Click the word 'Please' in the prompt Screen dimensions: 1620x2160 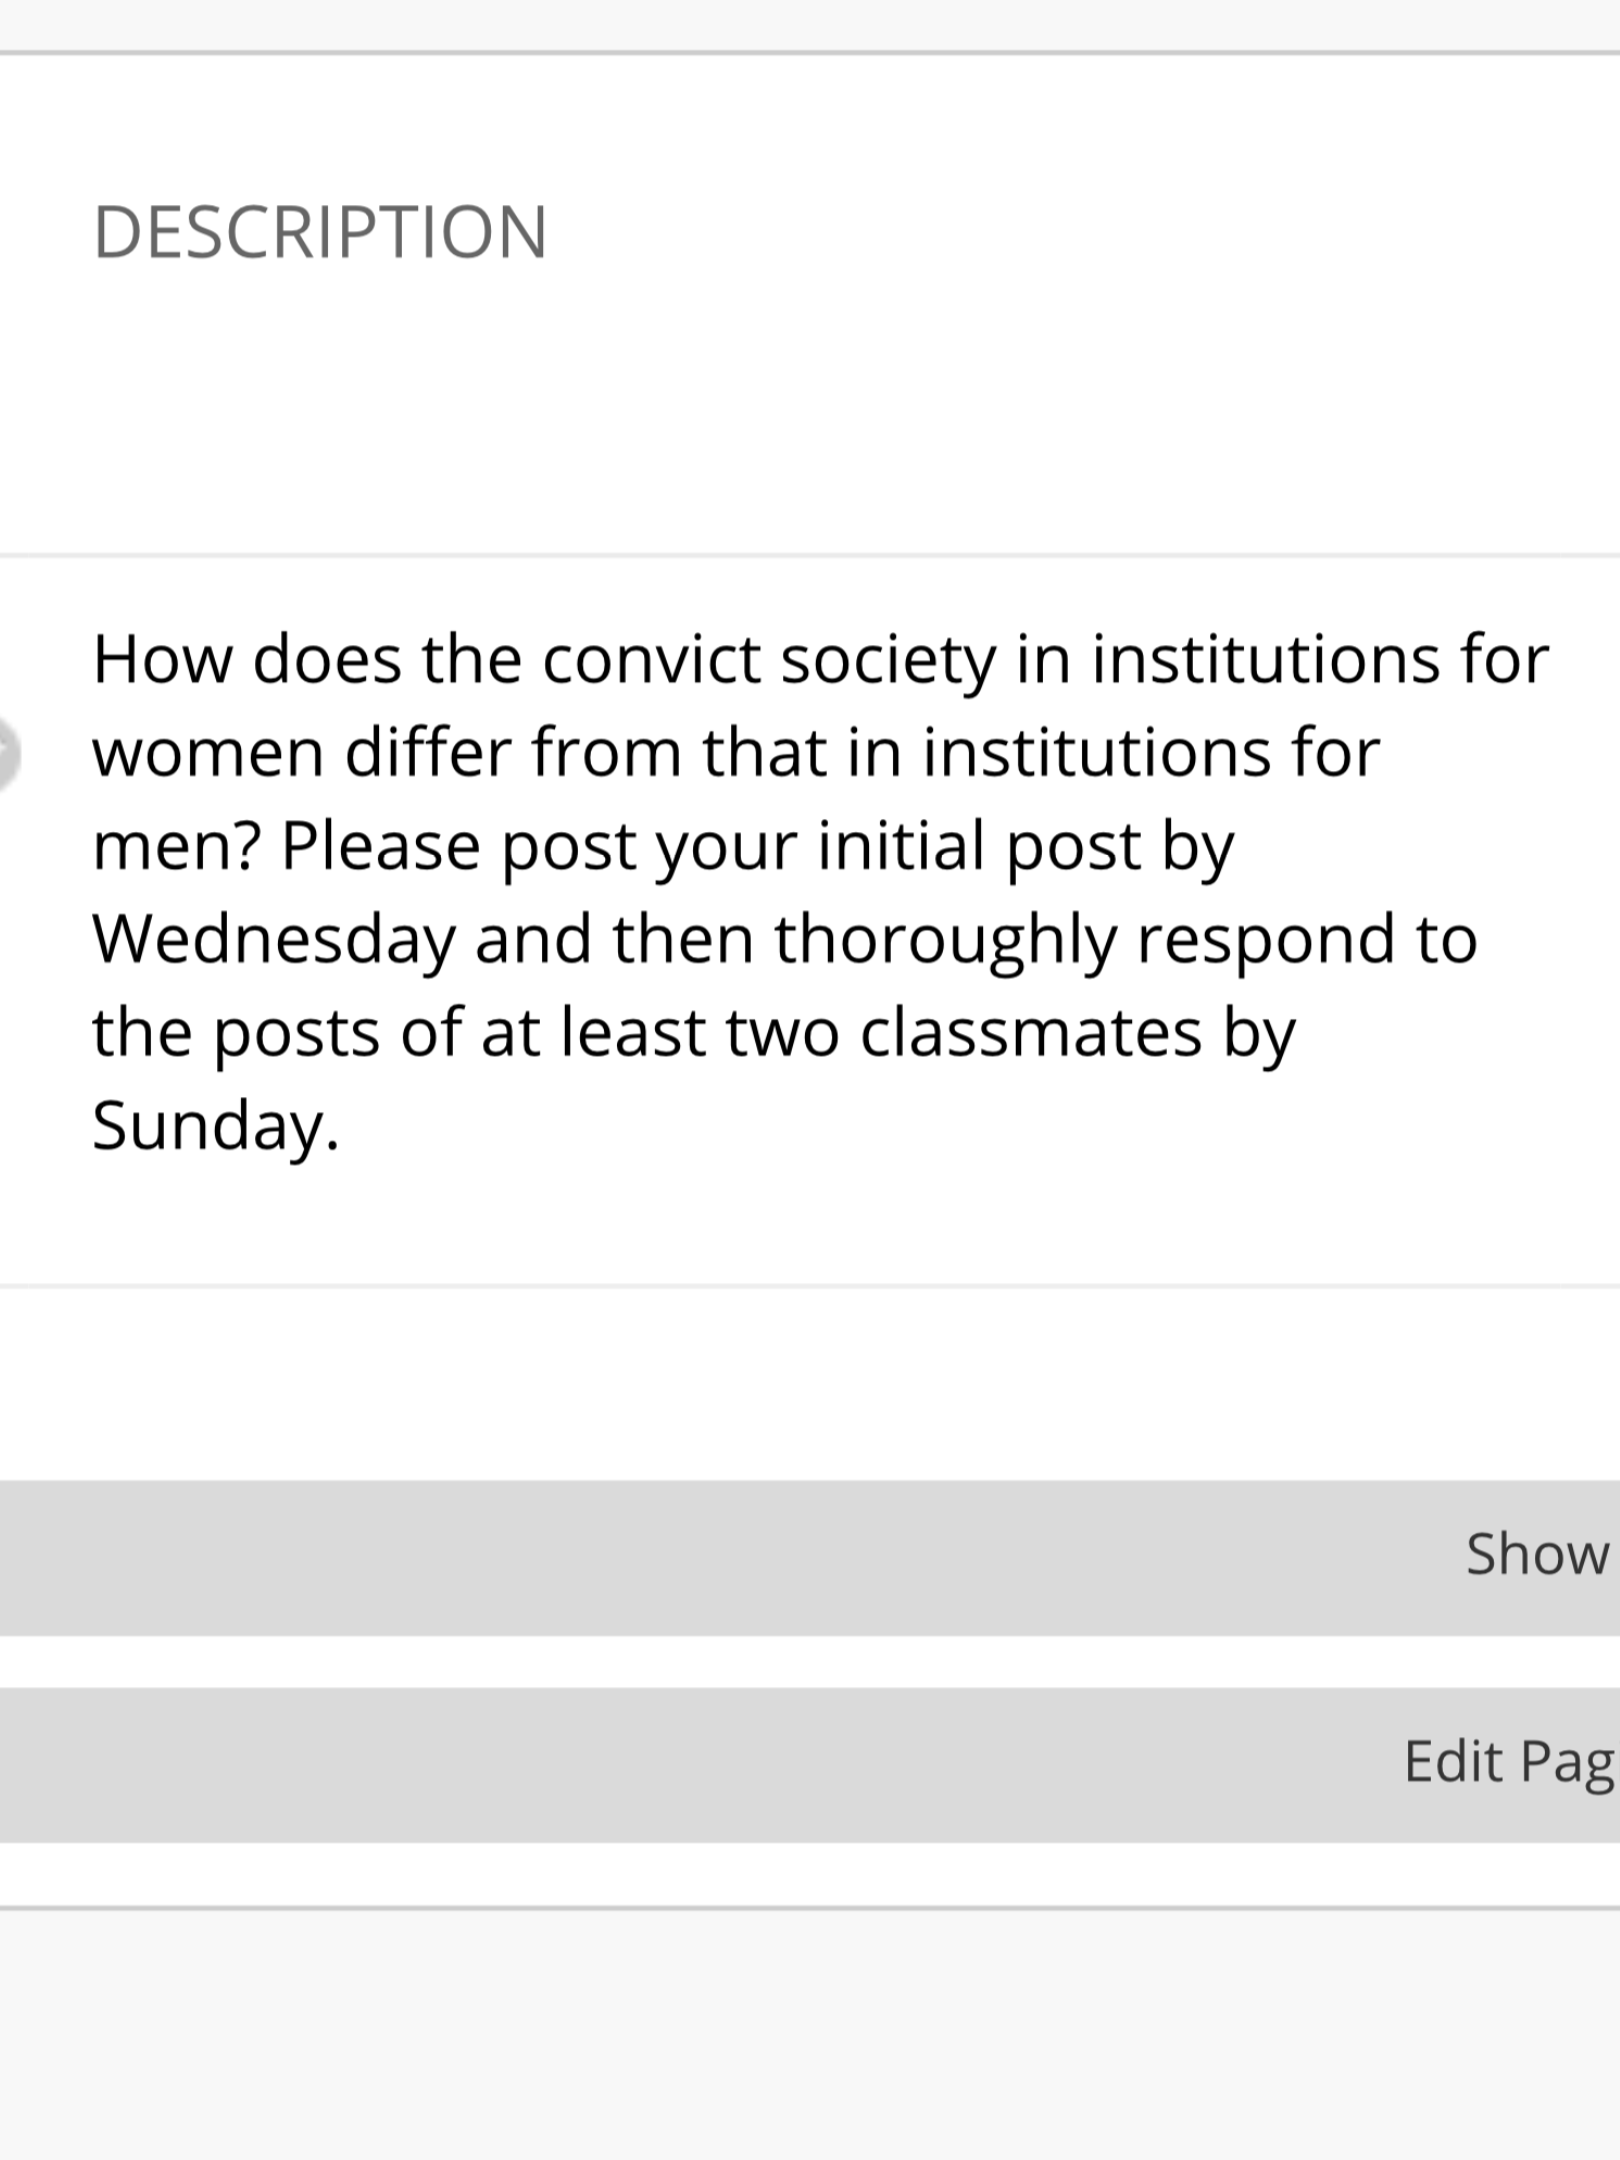(381, 847)
